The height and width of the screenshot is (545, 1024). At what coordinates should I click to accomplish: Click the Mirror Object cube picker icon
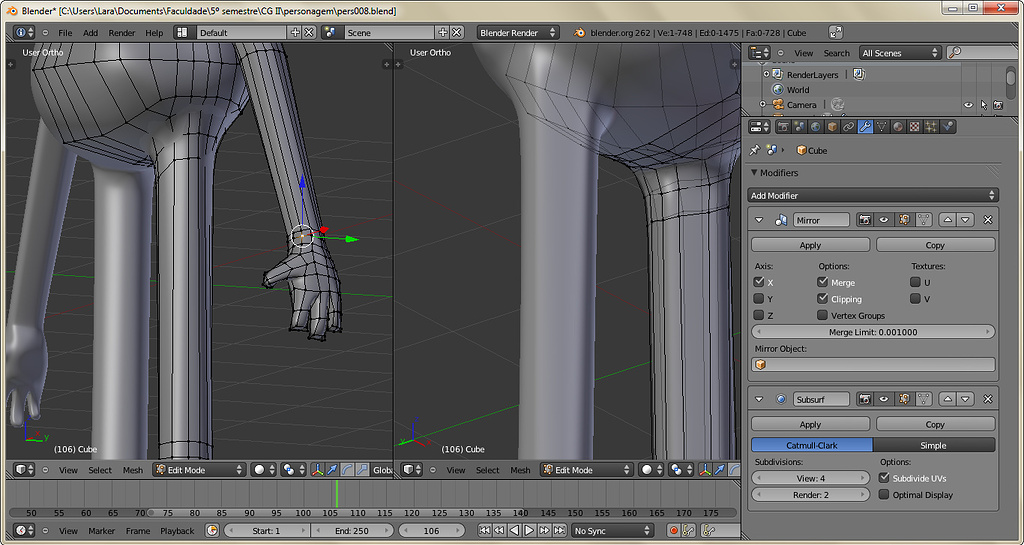pos(760,365)
